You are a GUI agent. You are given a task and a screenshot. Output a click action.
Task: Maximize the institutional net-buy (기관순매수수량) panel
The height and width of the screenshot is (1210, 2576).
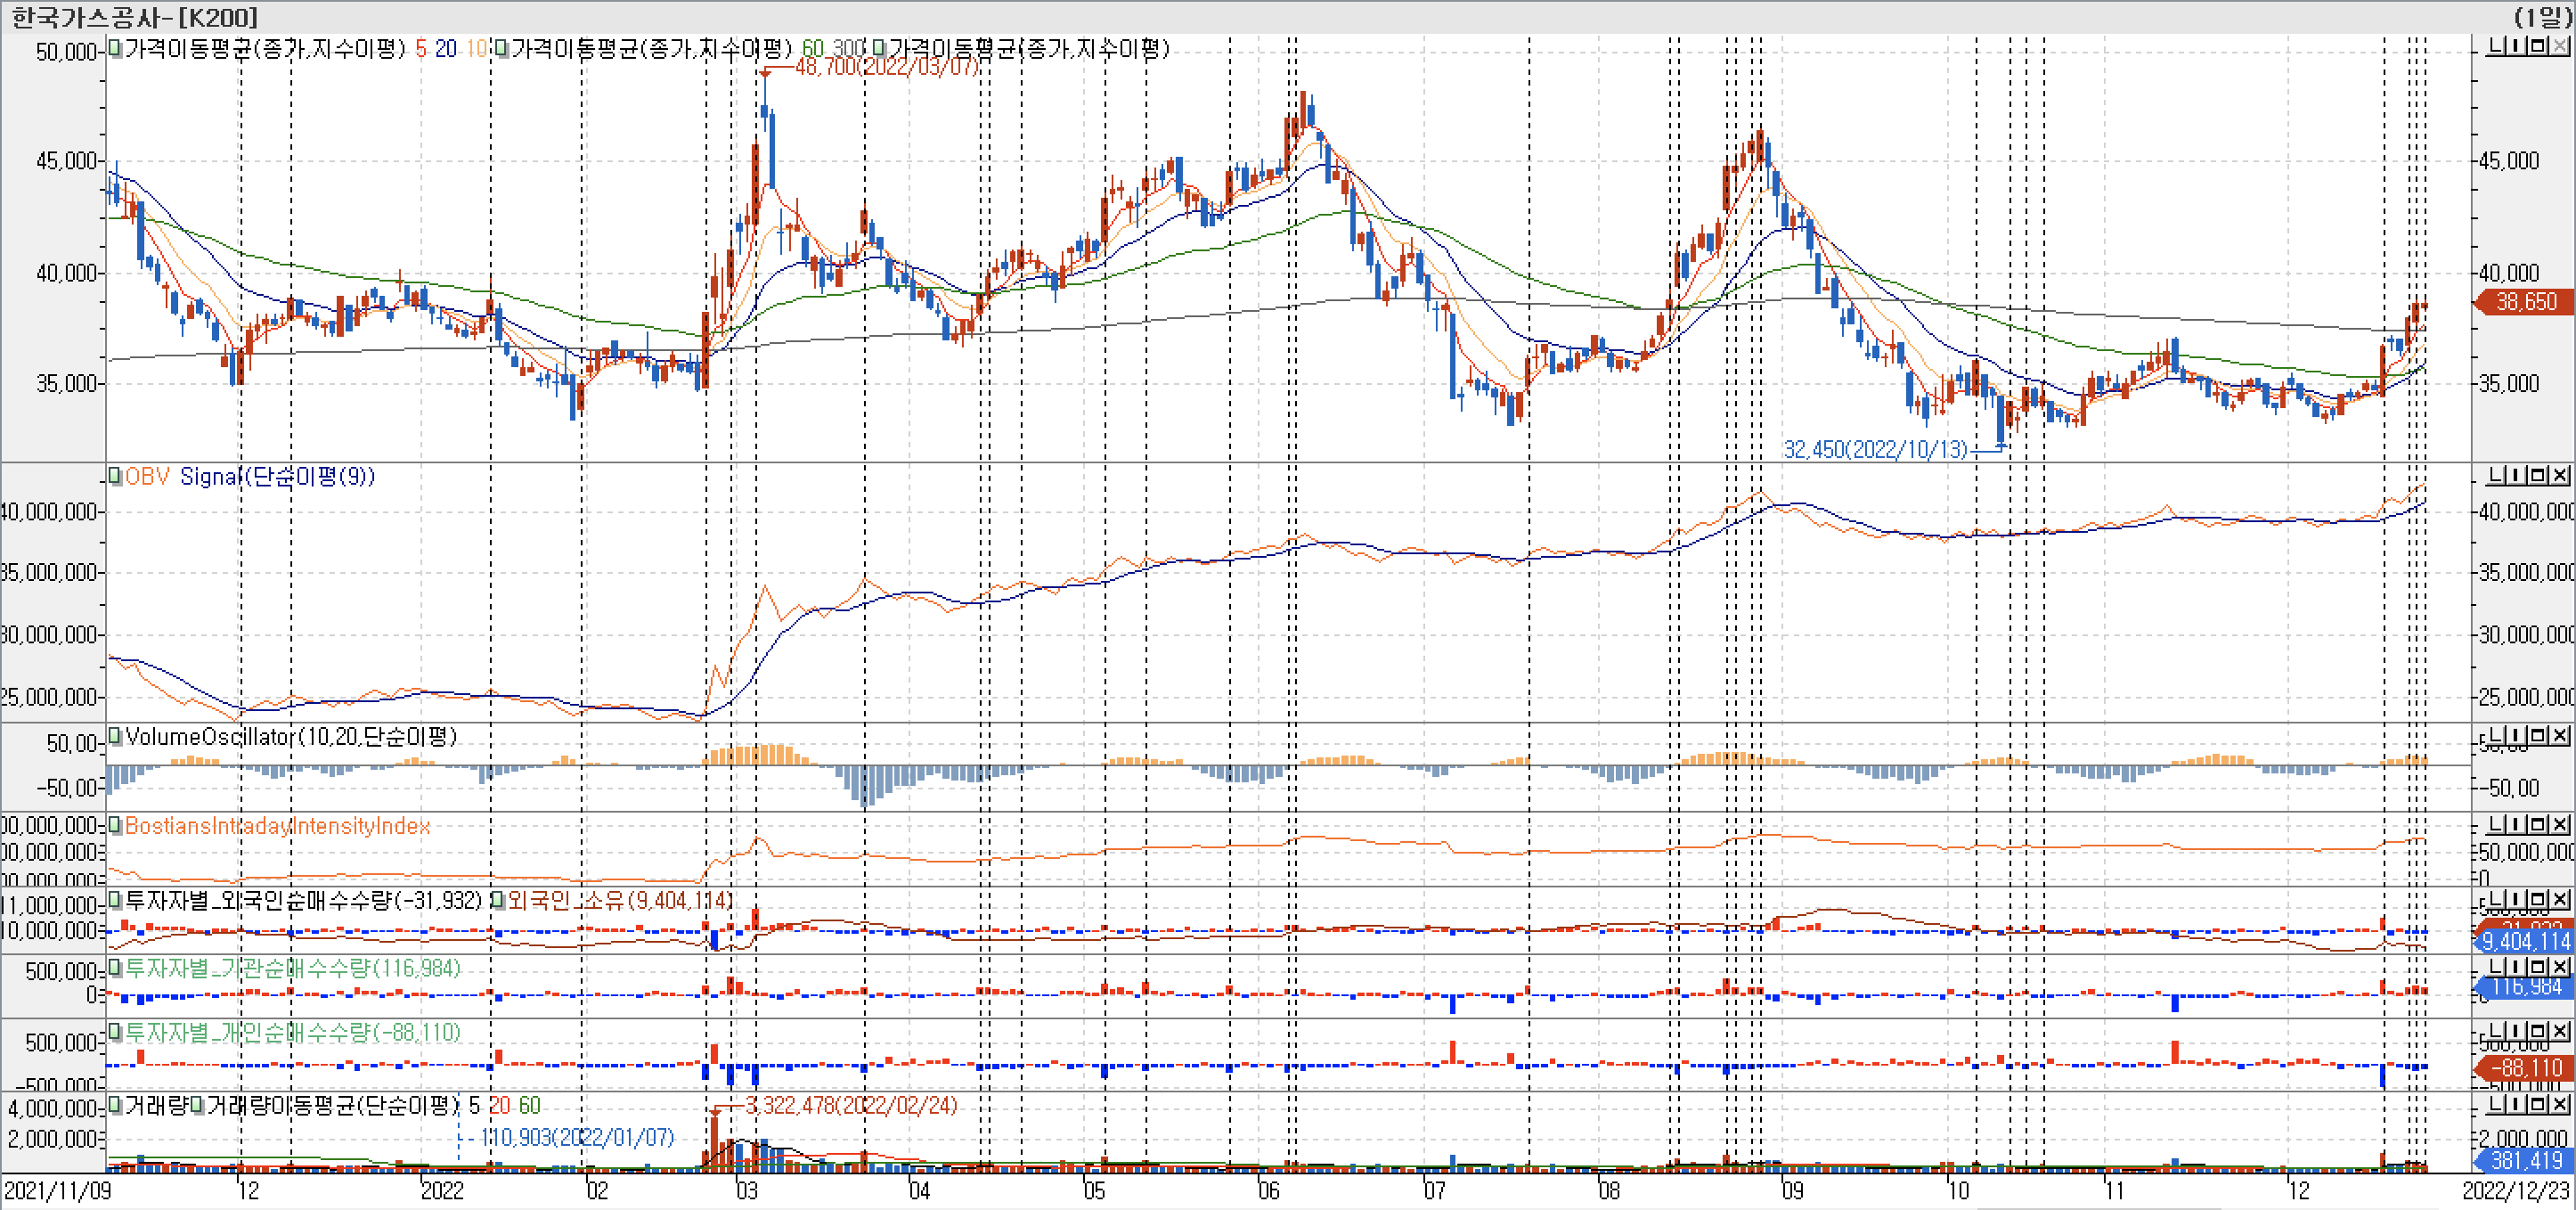2538,966
